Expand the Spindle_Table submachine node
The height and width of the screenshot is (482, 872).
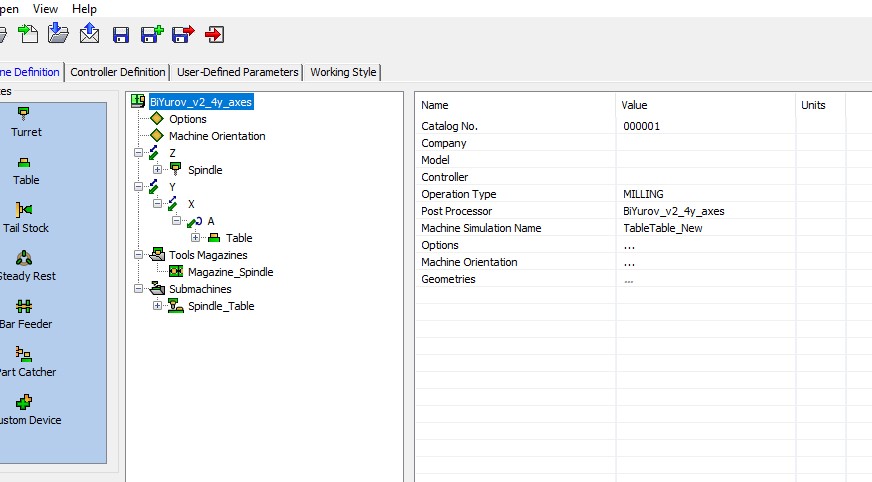coord(157,306)
